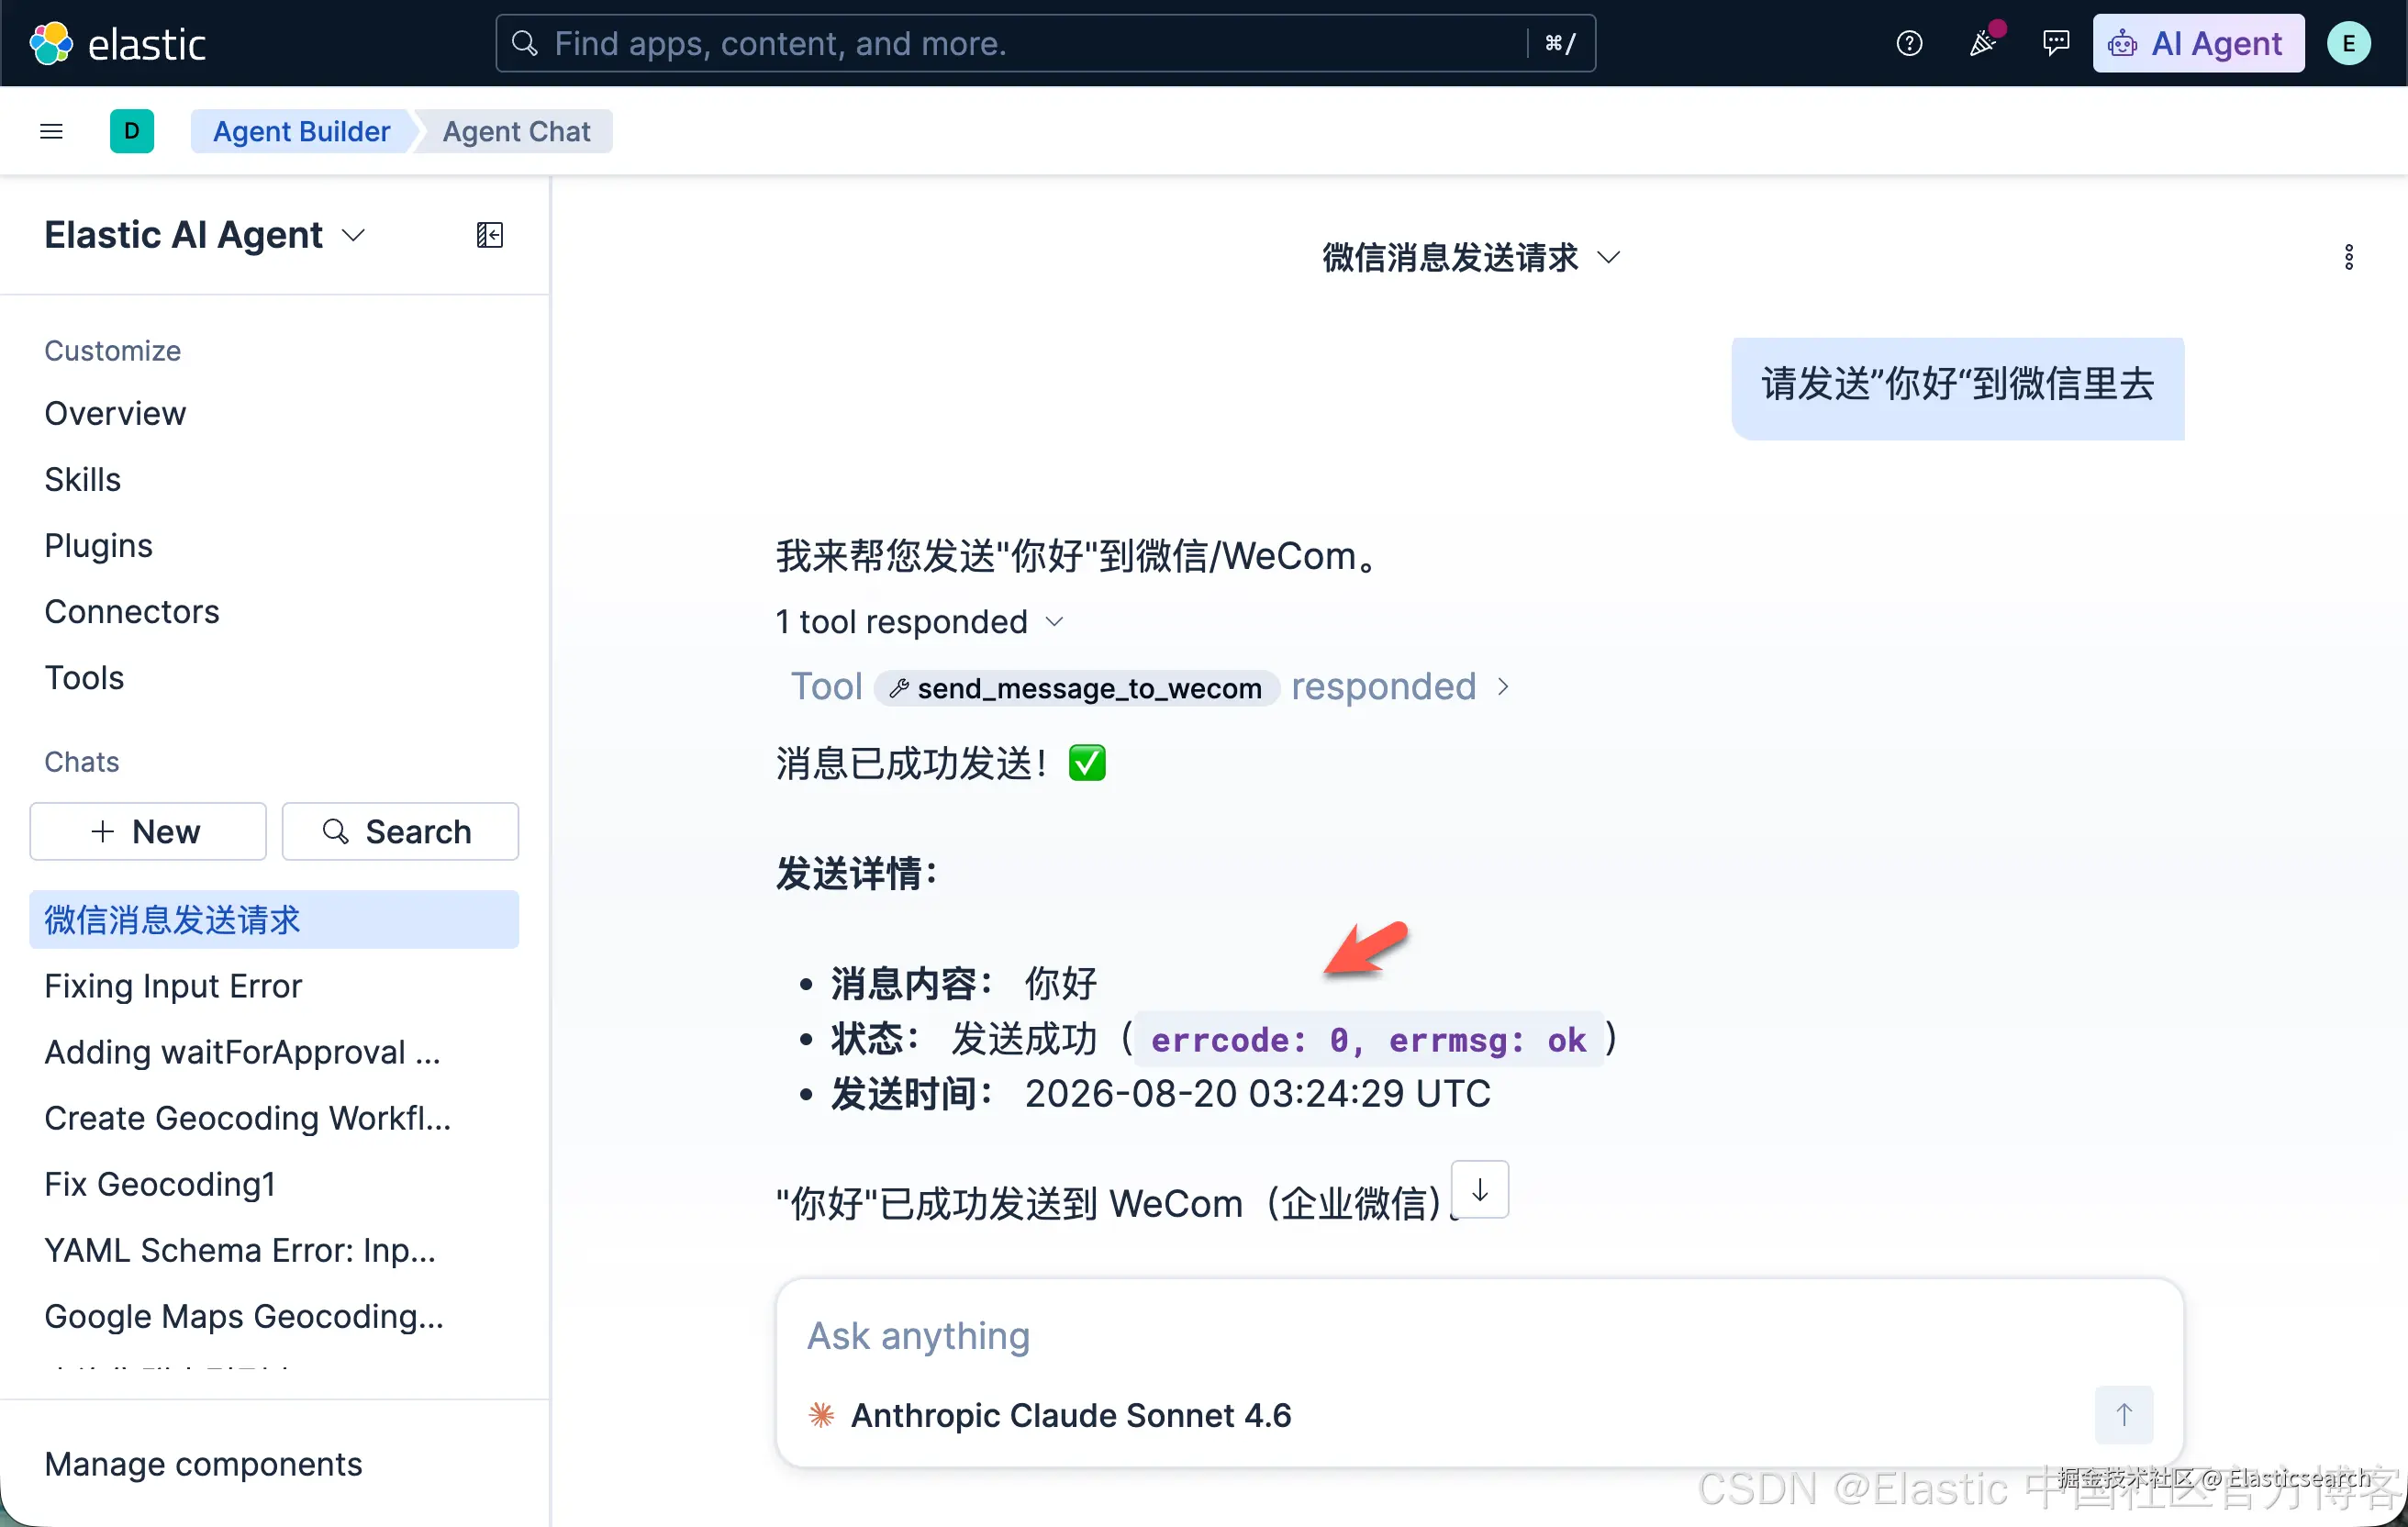
Task: Select the Anthropic Claude Sonnet 4.6 model picker
Action: coord(1050,1415)
